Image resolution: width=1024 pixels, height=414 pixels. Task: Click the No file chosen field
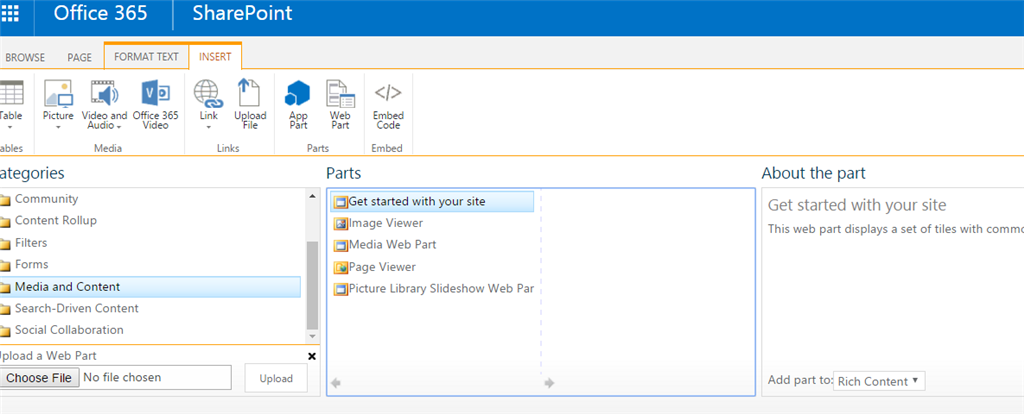coord(123,377)
